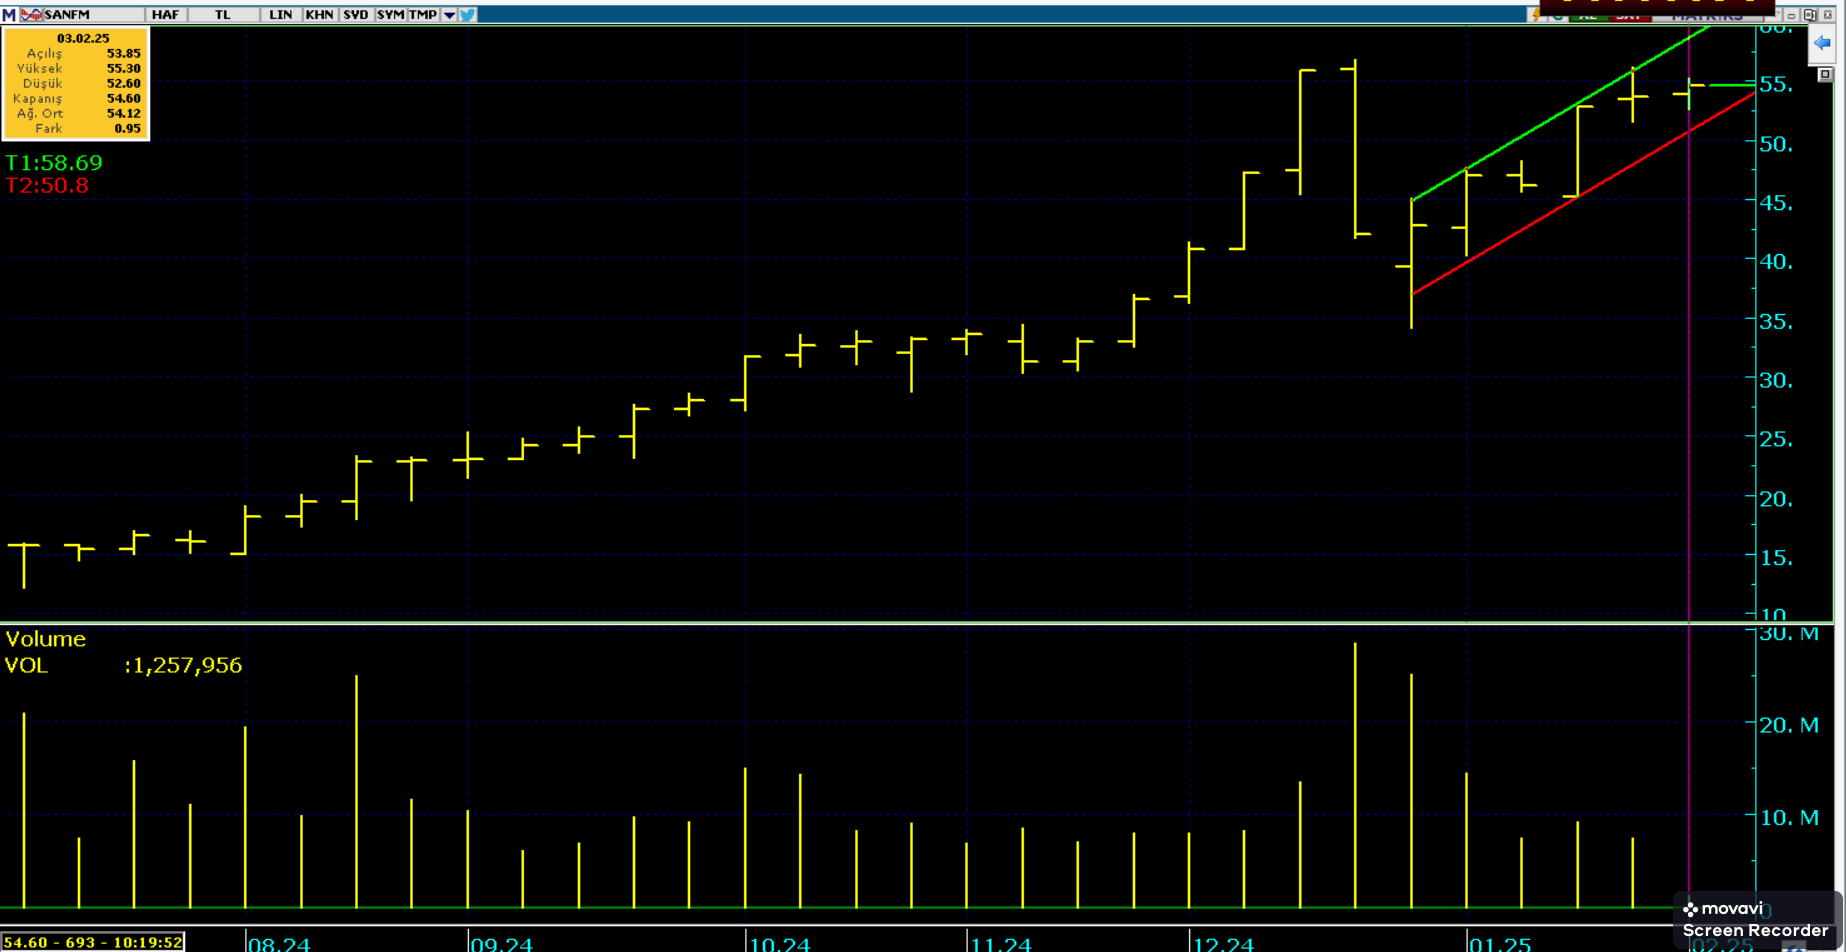The width and height of the screenshot is (1846, 952).
Task: Click the restore window icon in chart header
Action: click(x=1810, y=15)
